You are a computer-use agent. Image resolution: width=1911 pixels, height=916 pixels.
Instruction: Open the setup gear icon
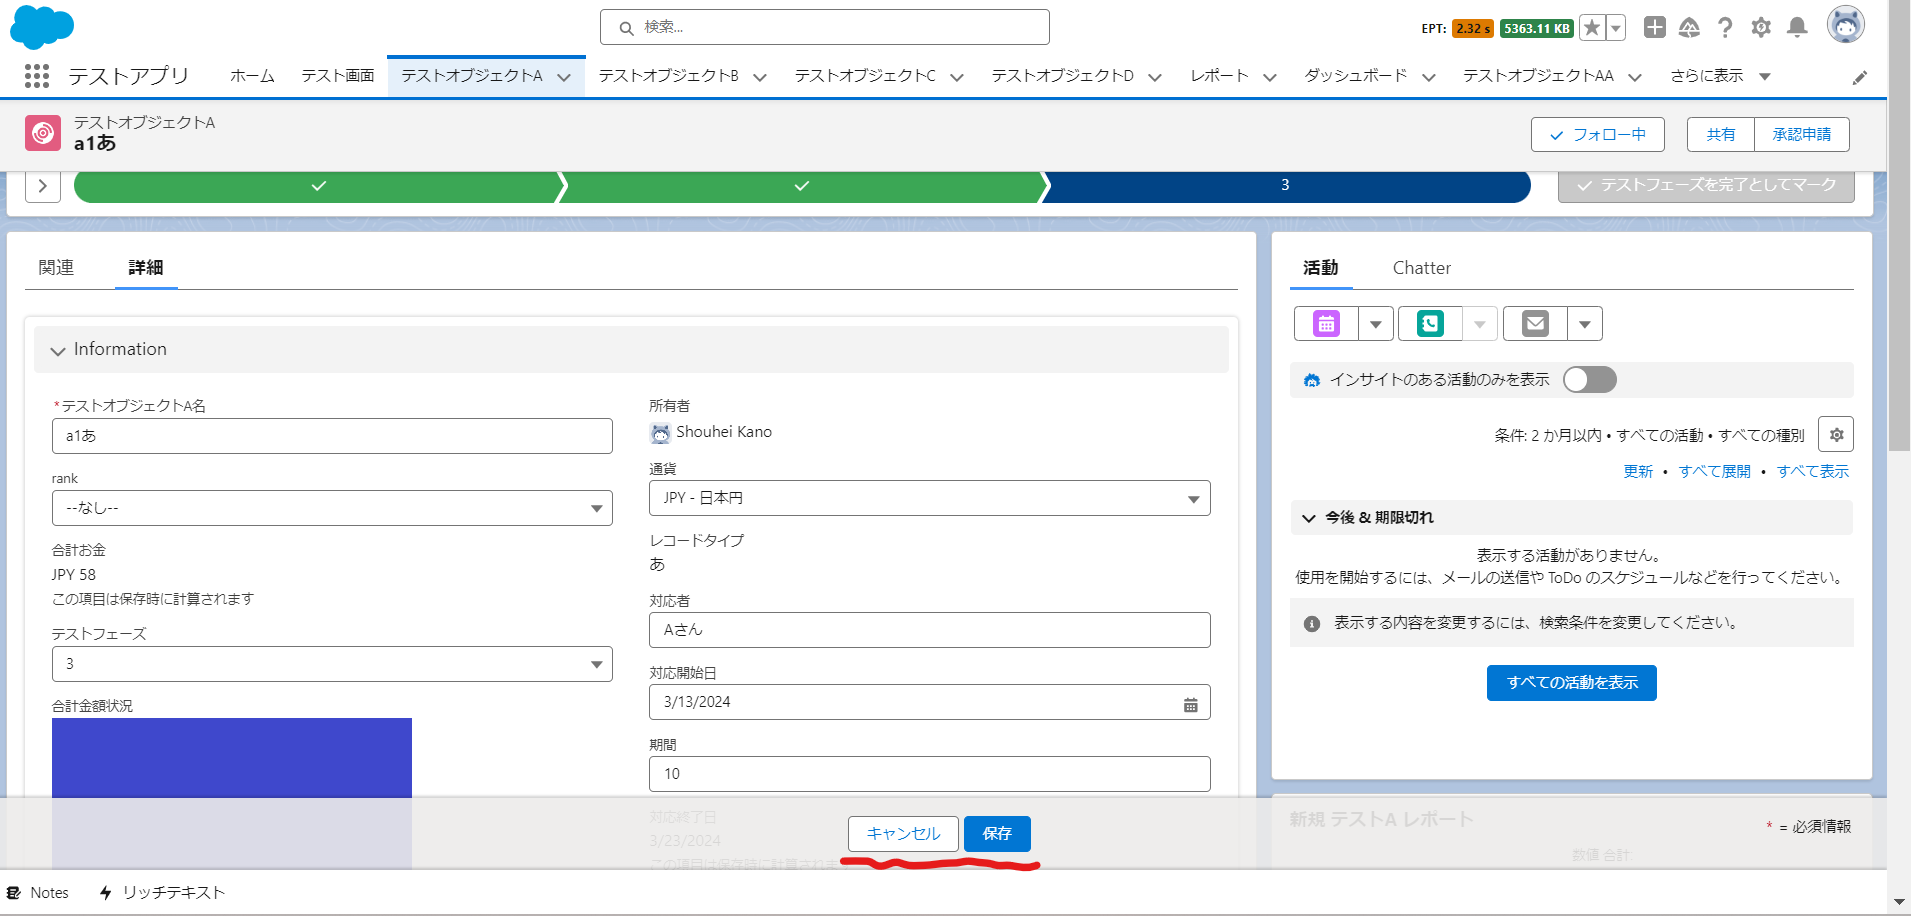click(x=1761, y=28)
